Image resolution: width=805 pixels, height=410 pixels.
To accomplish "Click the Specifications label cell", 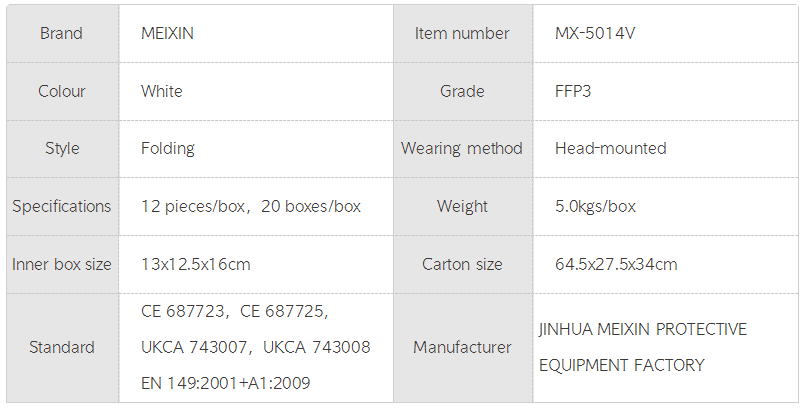I will coord(61,206).
